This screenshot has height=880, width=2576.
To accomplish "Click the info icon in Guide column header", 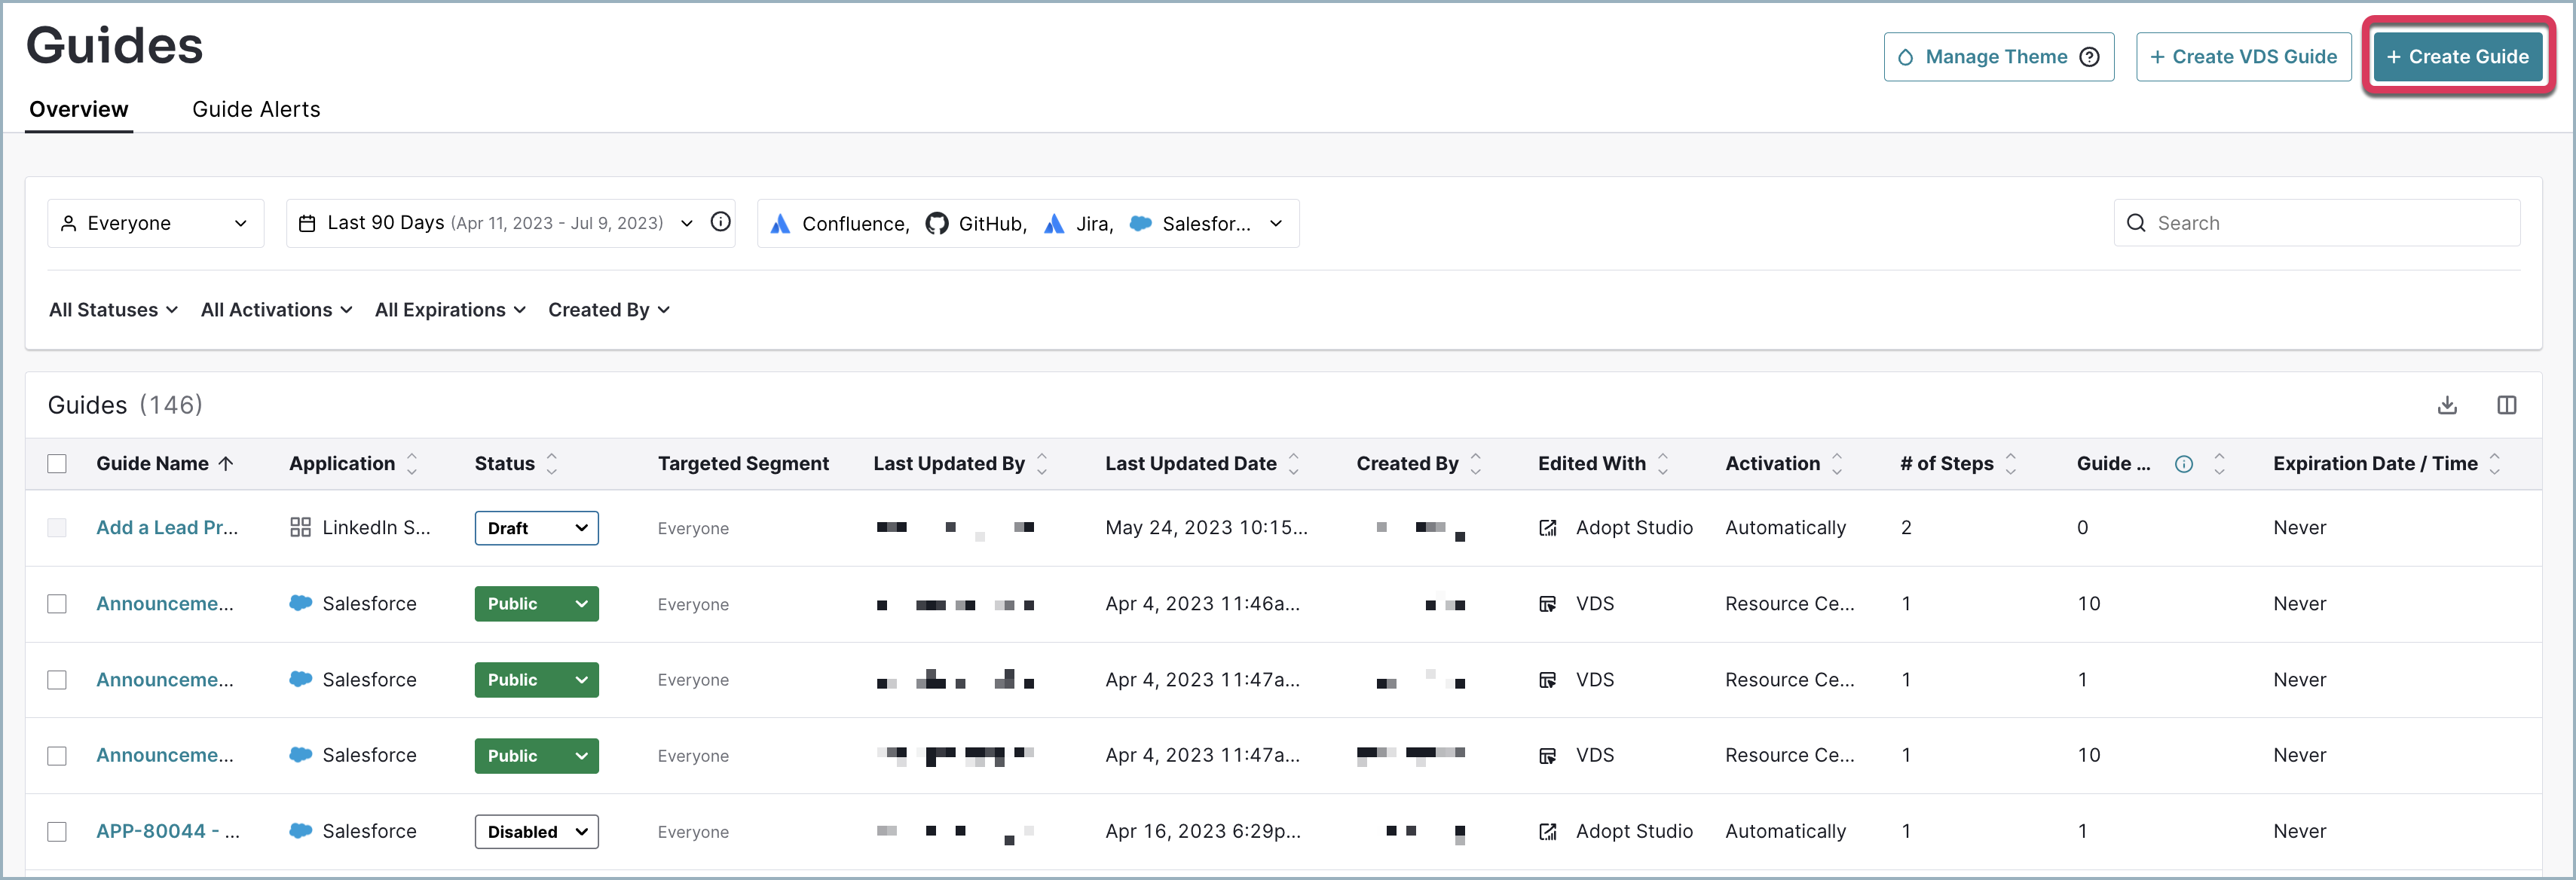I will click(2184, 464).
